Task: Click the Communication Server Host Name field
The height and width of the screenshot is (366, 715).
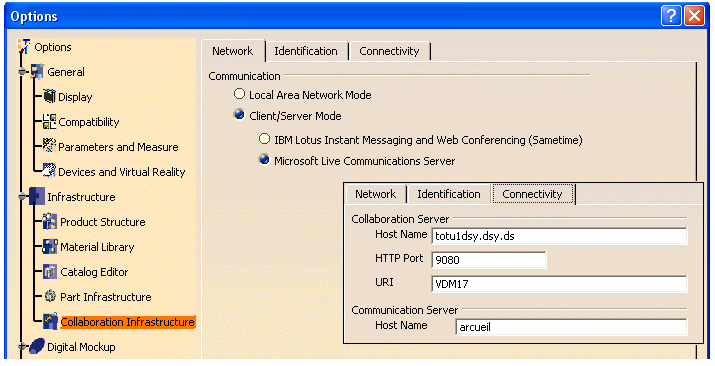Action: tap(571, 327)
